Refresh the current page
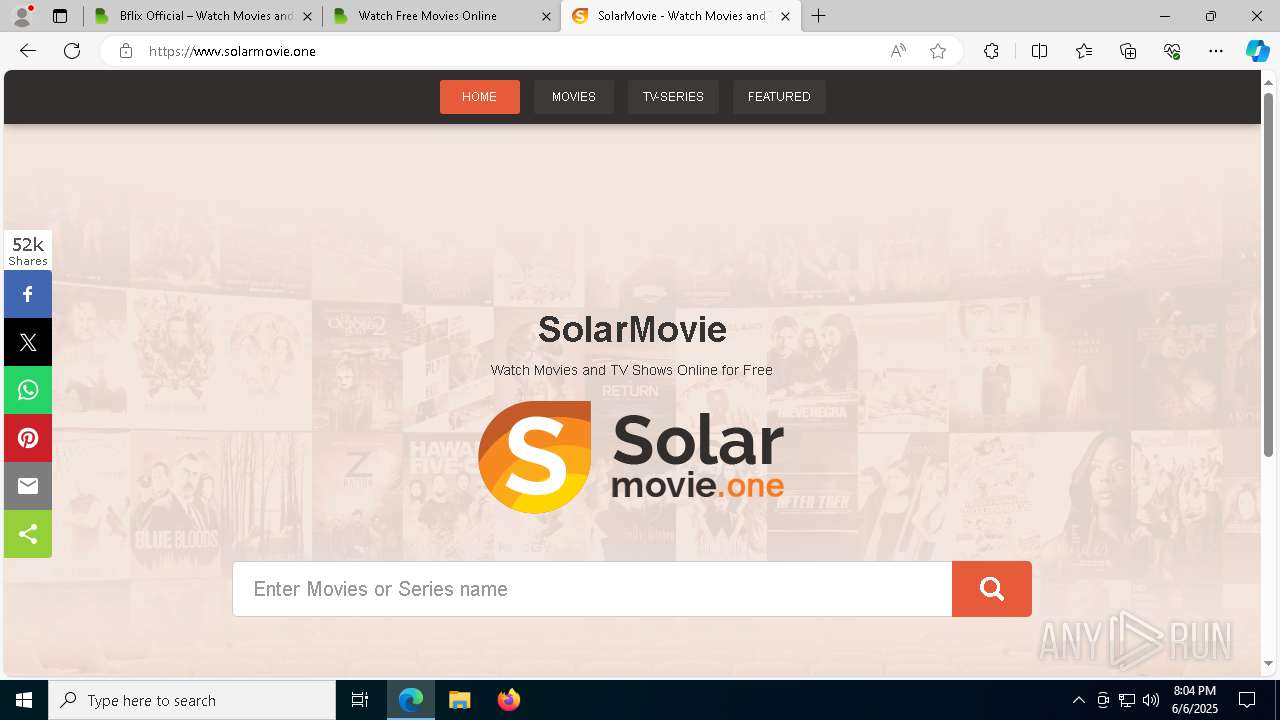This screenshot has width=1280, height=720. pos(72,51)
